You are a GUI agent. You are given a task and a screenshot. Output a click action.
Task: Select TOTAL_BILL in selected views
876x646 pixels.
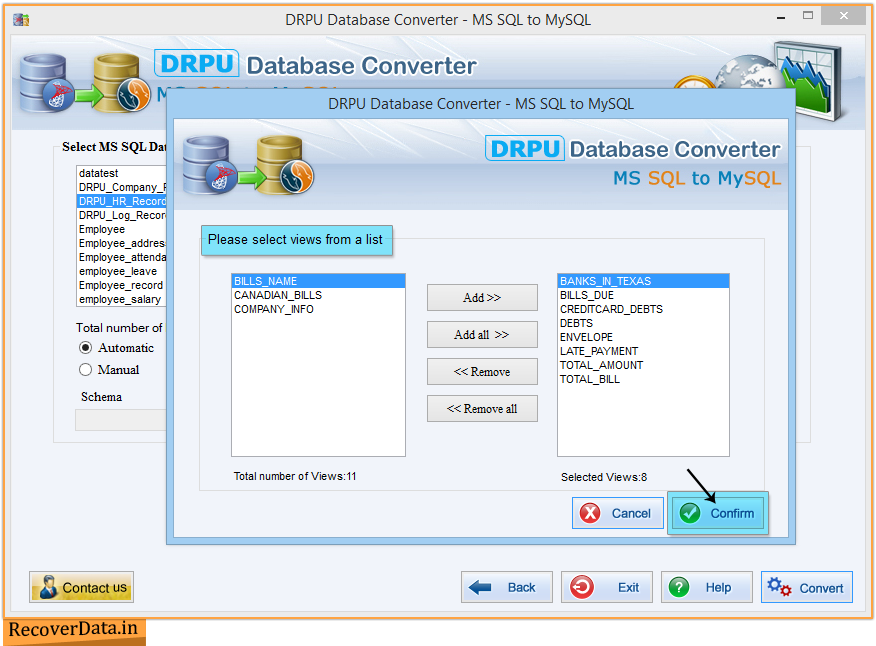(x=644, y=379)
